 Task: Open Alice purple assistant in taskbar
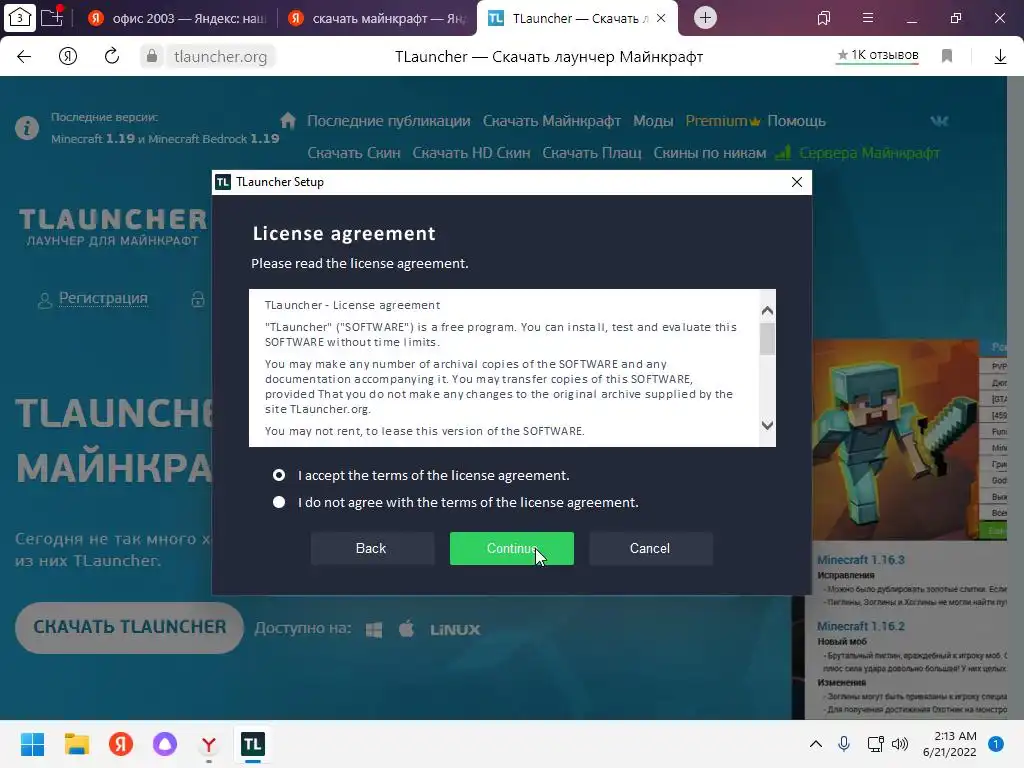tap(165, 744)
